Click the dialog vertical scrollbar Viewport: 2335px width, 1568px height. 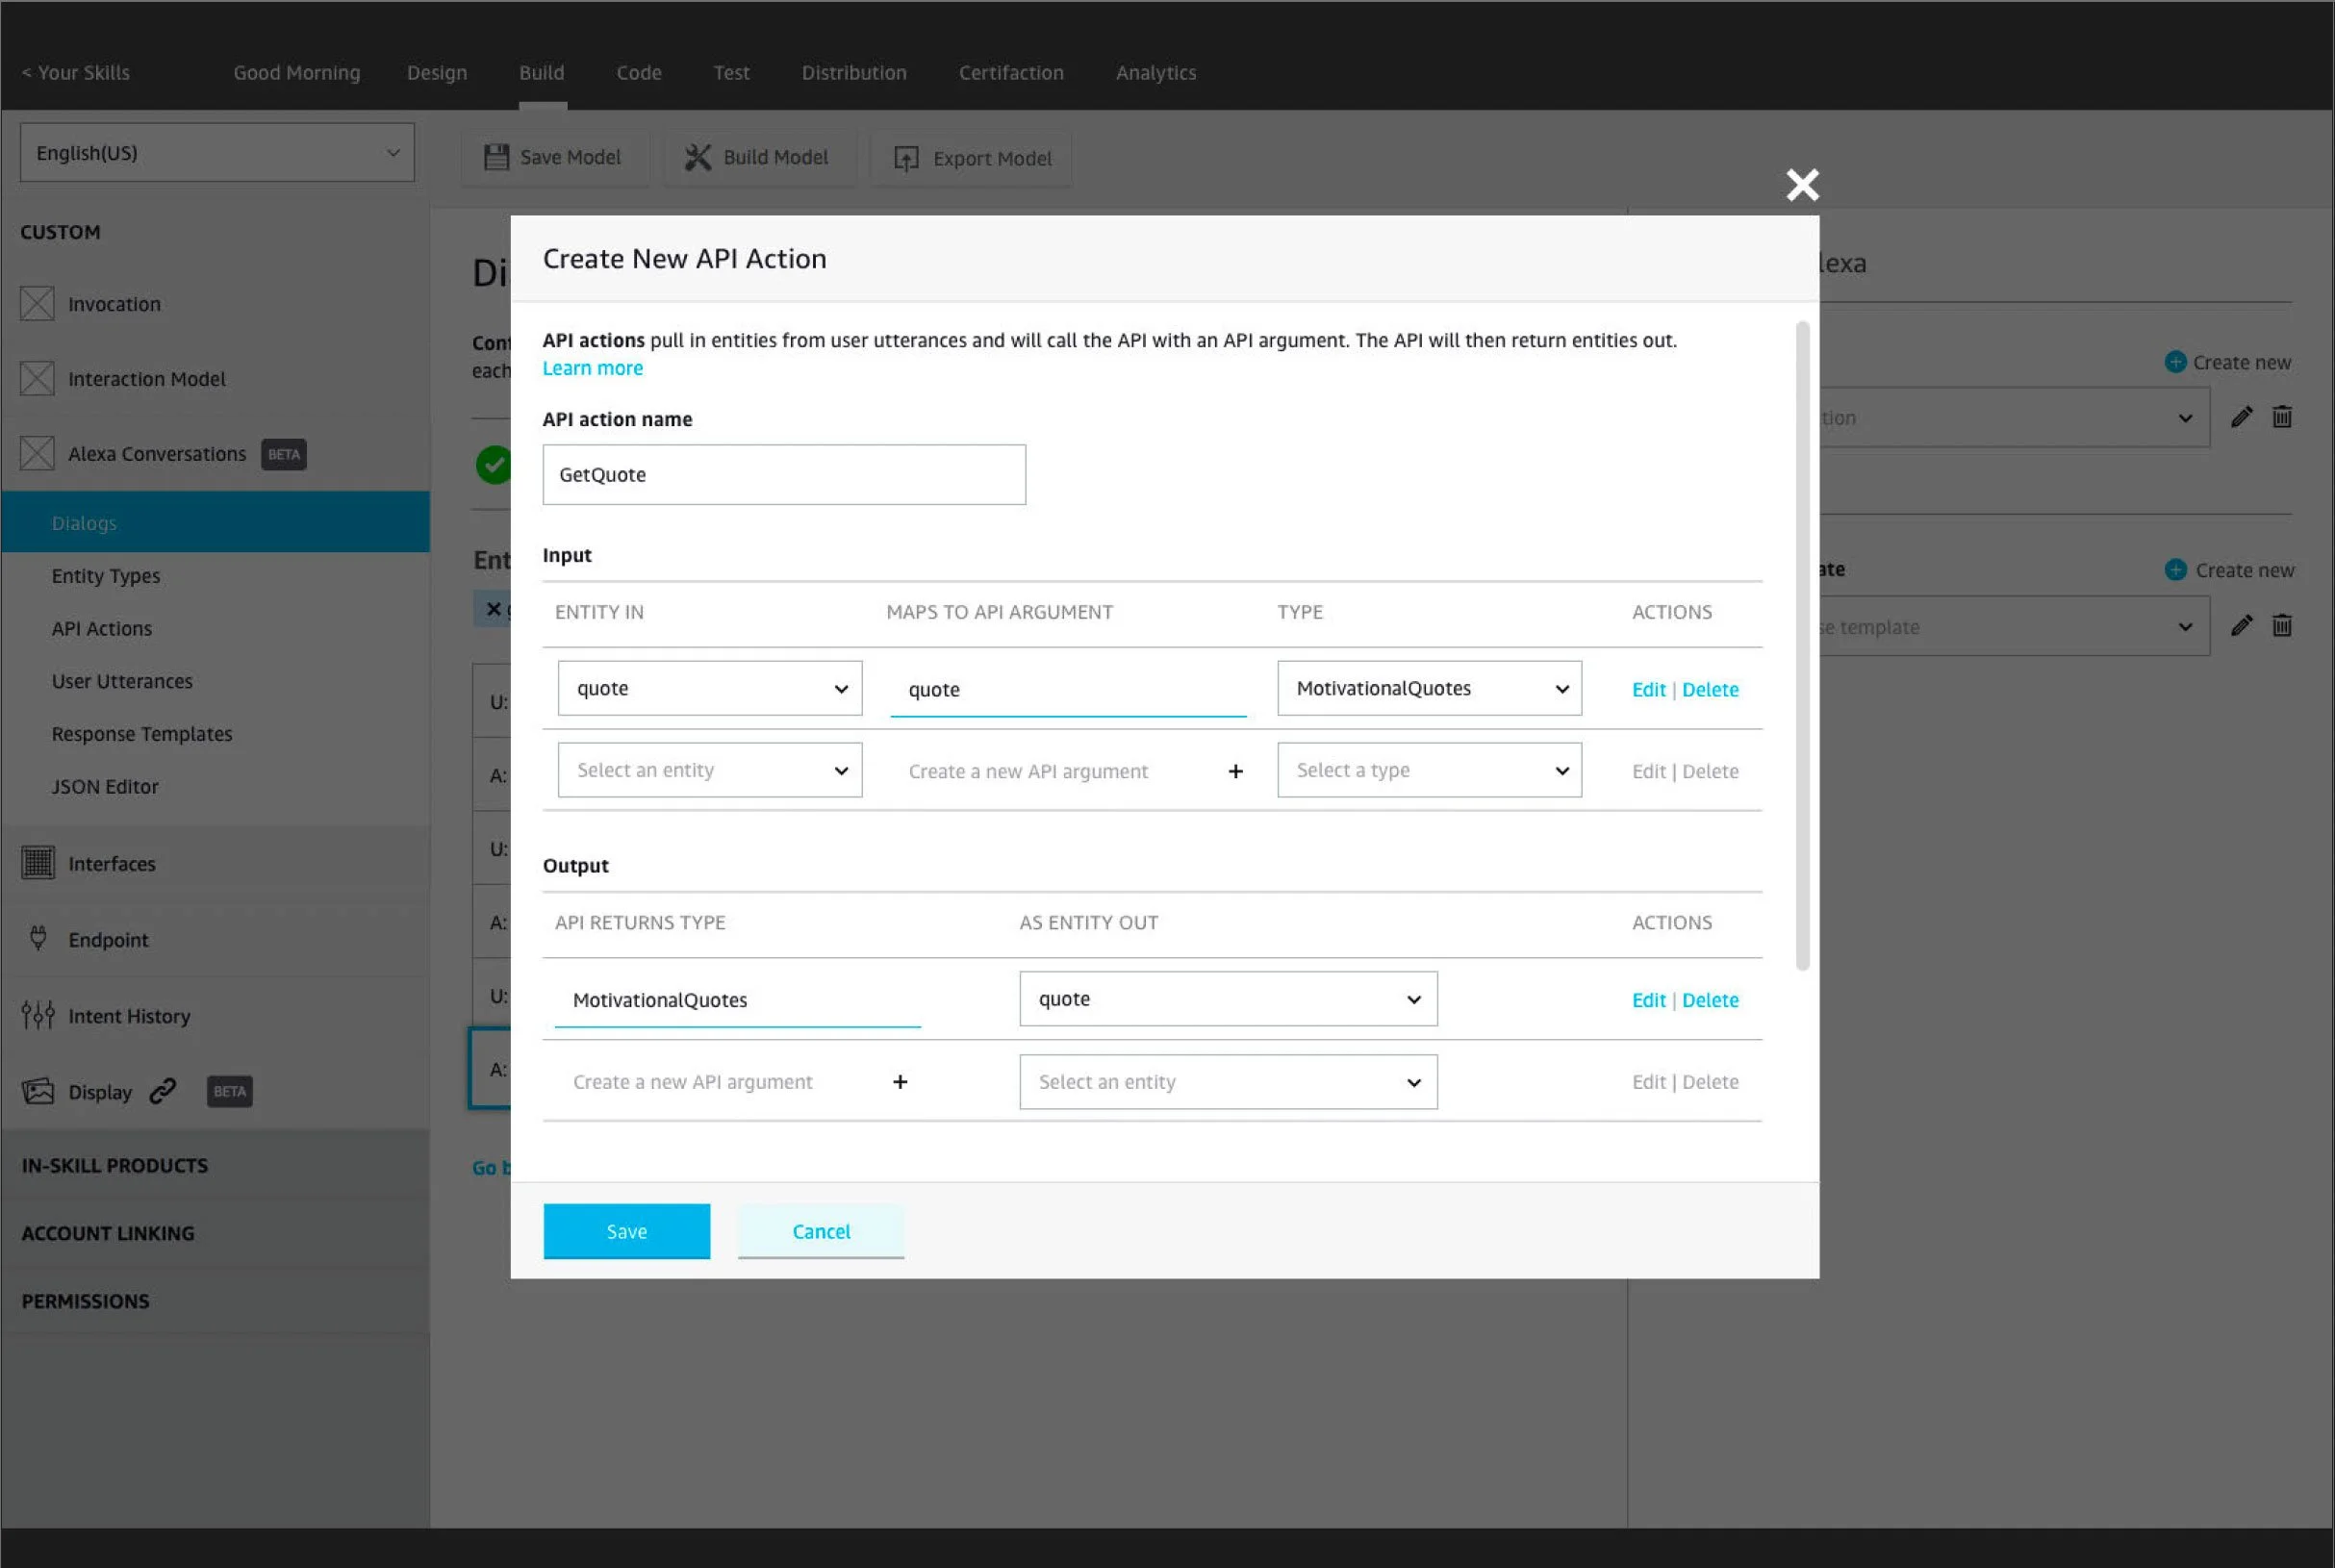pos(1802,645)
